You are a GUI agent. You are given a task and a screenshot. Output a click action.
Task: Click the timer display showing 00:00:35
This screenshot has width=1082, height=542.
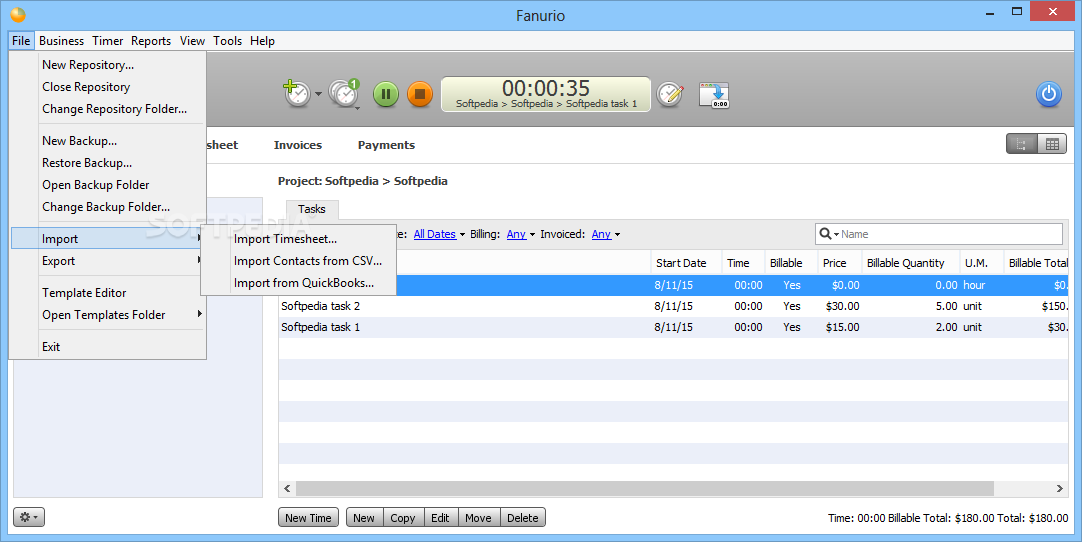546,94
